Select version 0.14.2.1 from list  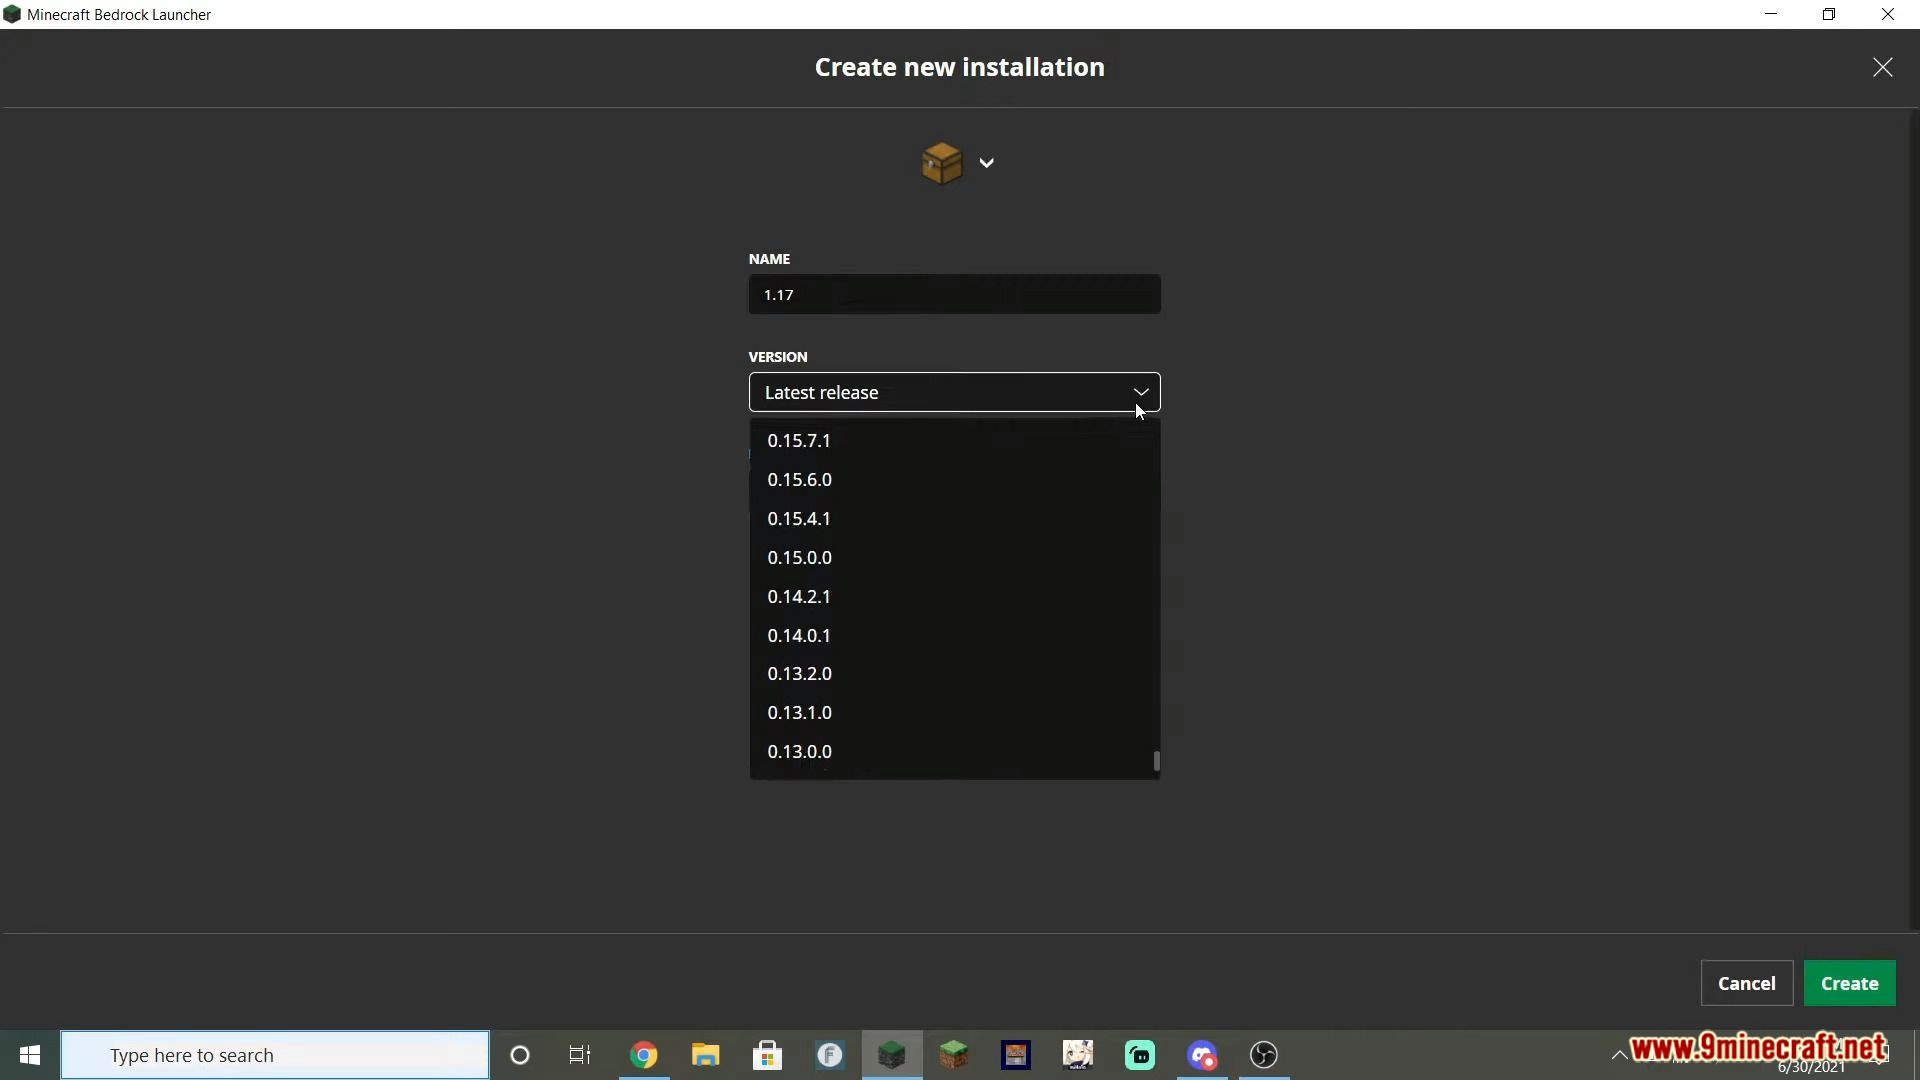coord(799,596)
